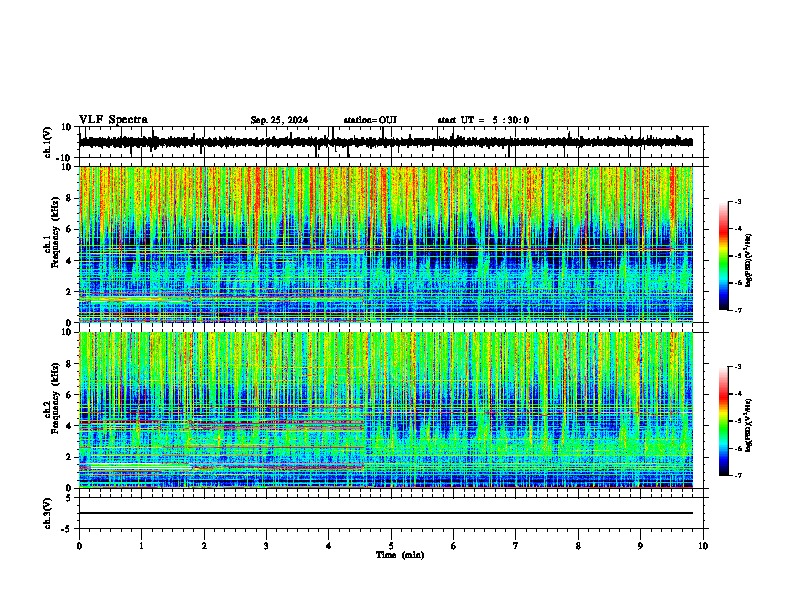
Task: Click the "8" tick on ch.1 frequency axis
Action: (x=70, y=198)
